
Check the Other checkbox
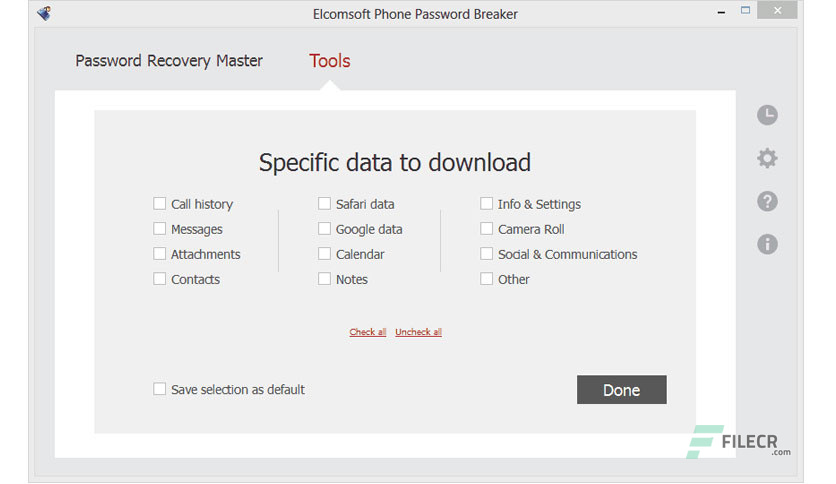486,279
